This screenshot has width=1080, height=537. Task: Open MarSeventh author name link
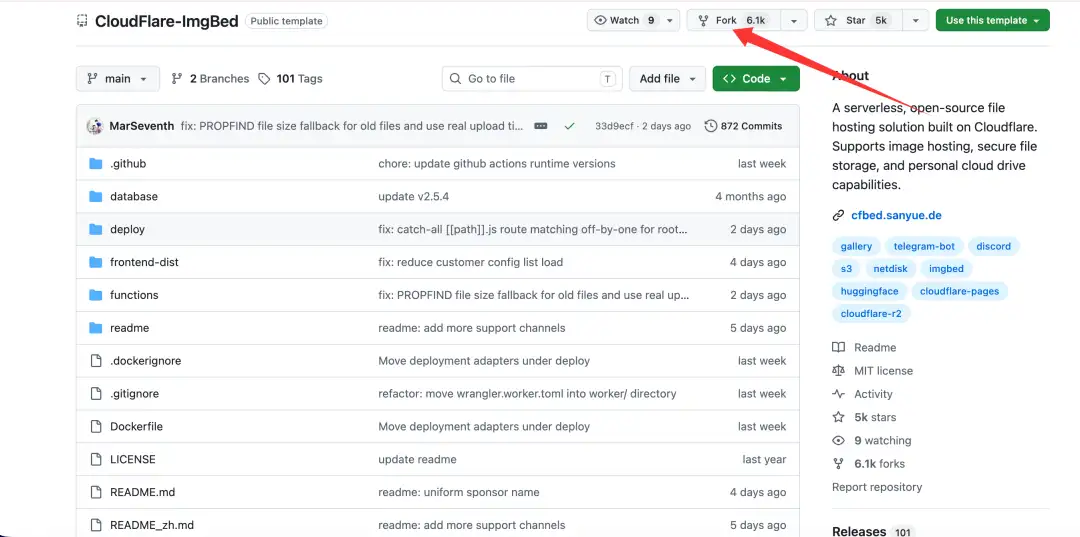coord(142,126)
